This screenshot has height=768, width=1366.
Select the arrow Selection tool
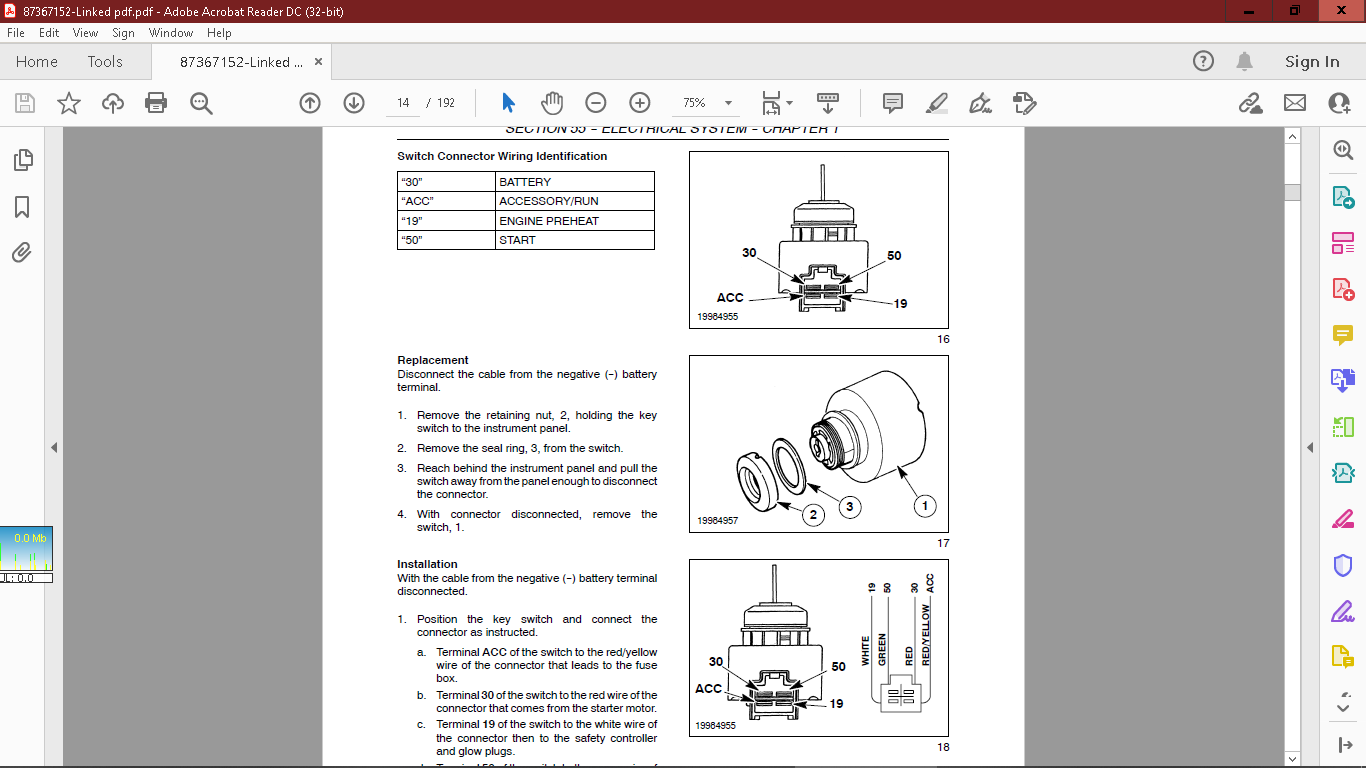(508, 103)
